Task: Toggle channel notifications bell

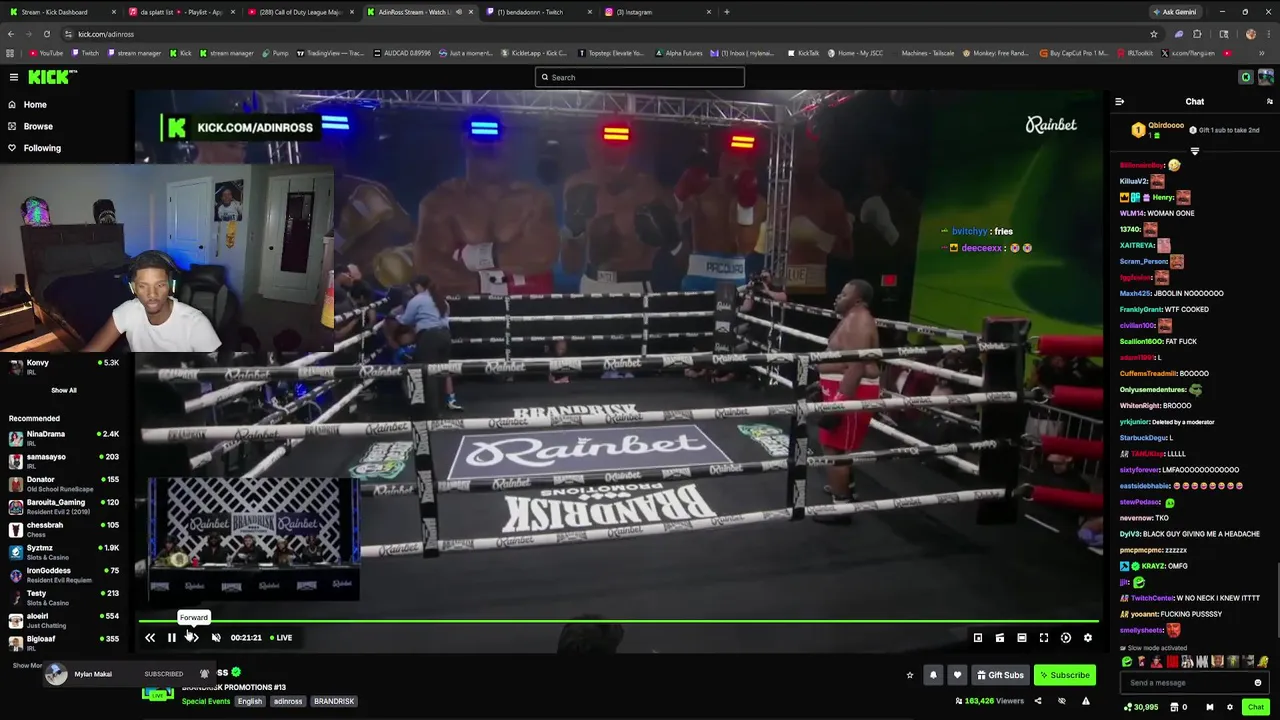Action: coord(933,675)
